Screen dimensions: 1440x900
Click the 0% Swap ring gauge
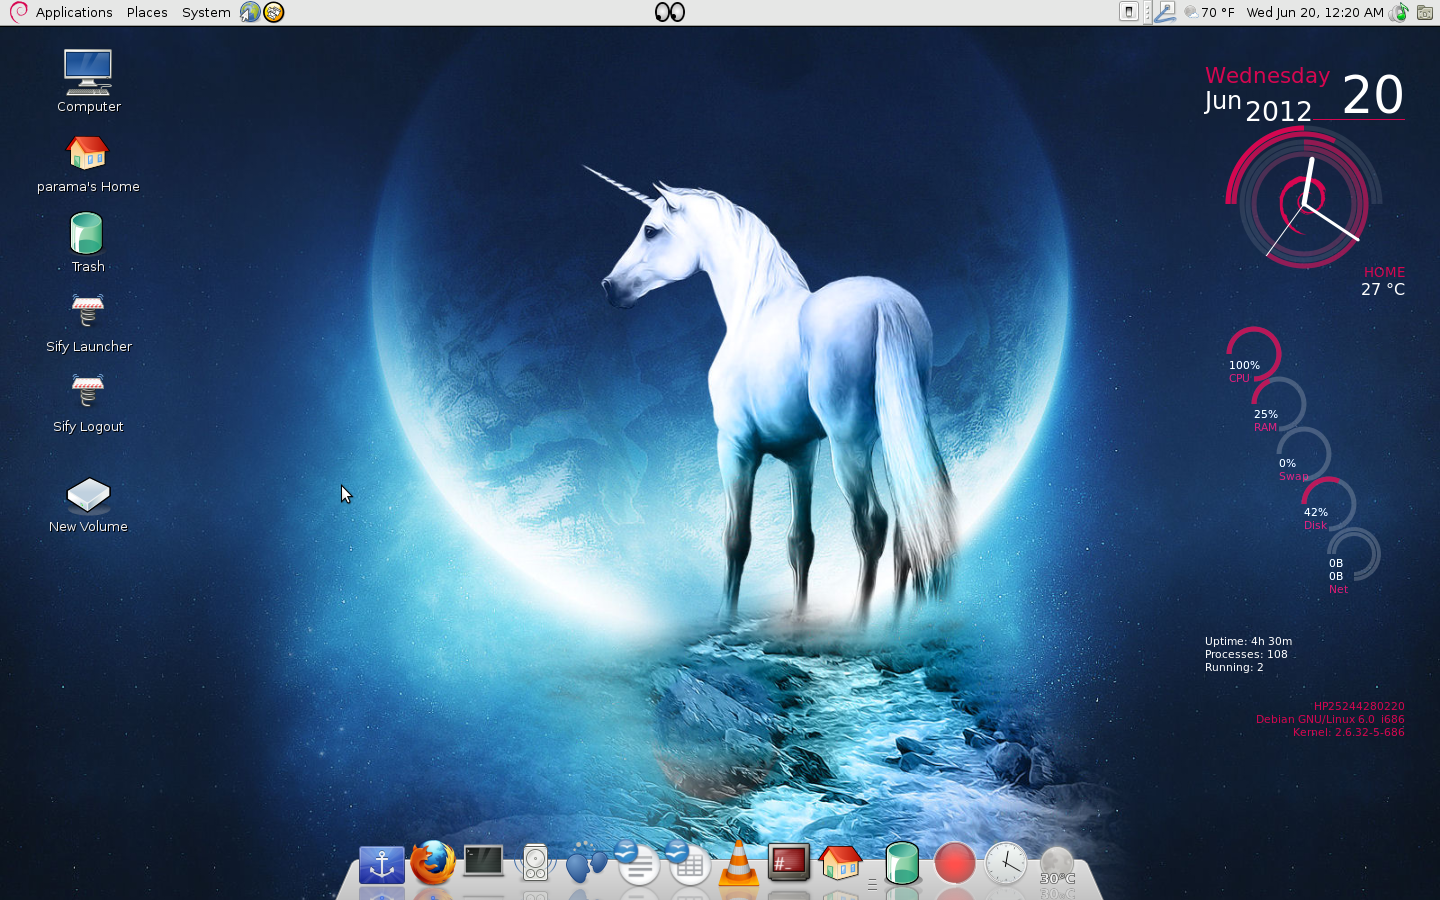tap(1303, 454)
